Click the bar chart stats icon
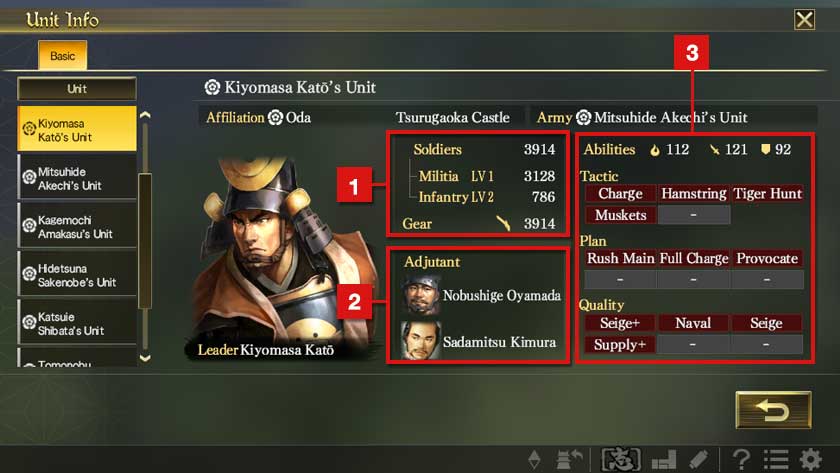This screenshot has width=840, height=473. (x=664, y=460)
